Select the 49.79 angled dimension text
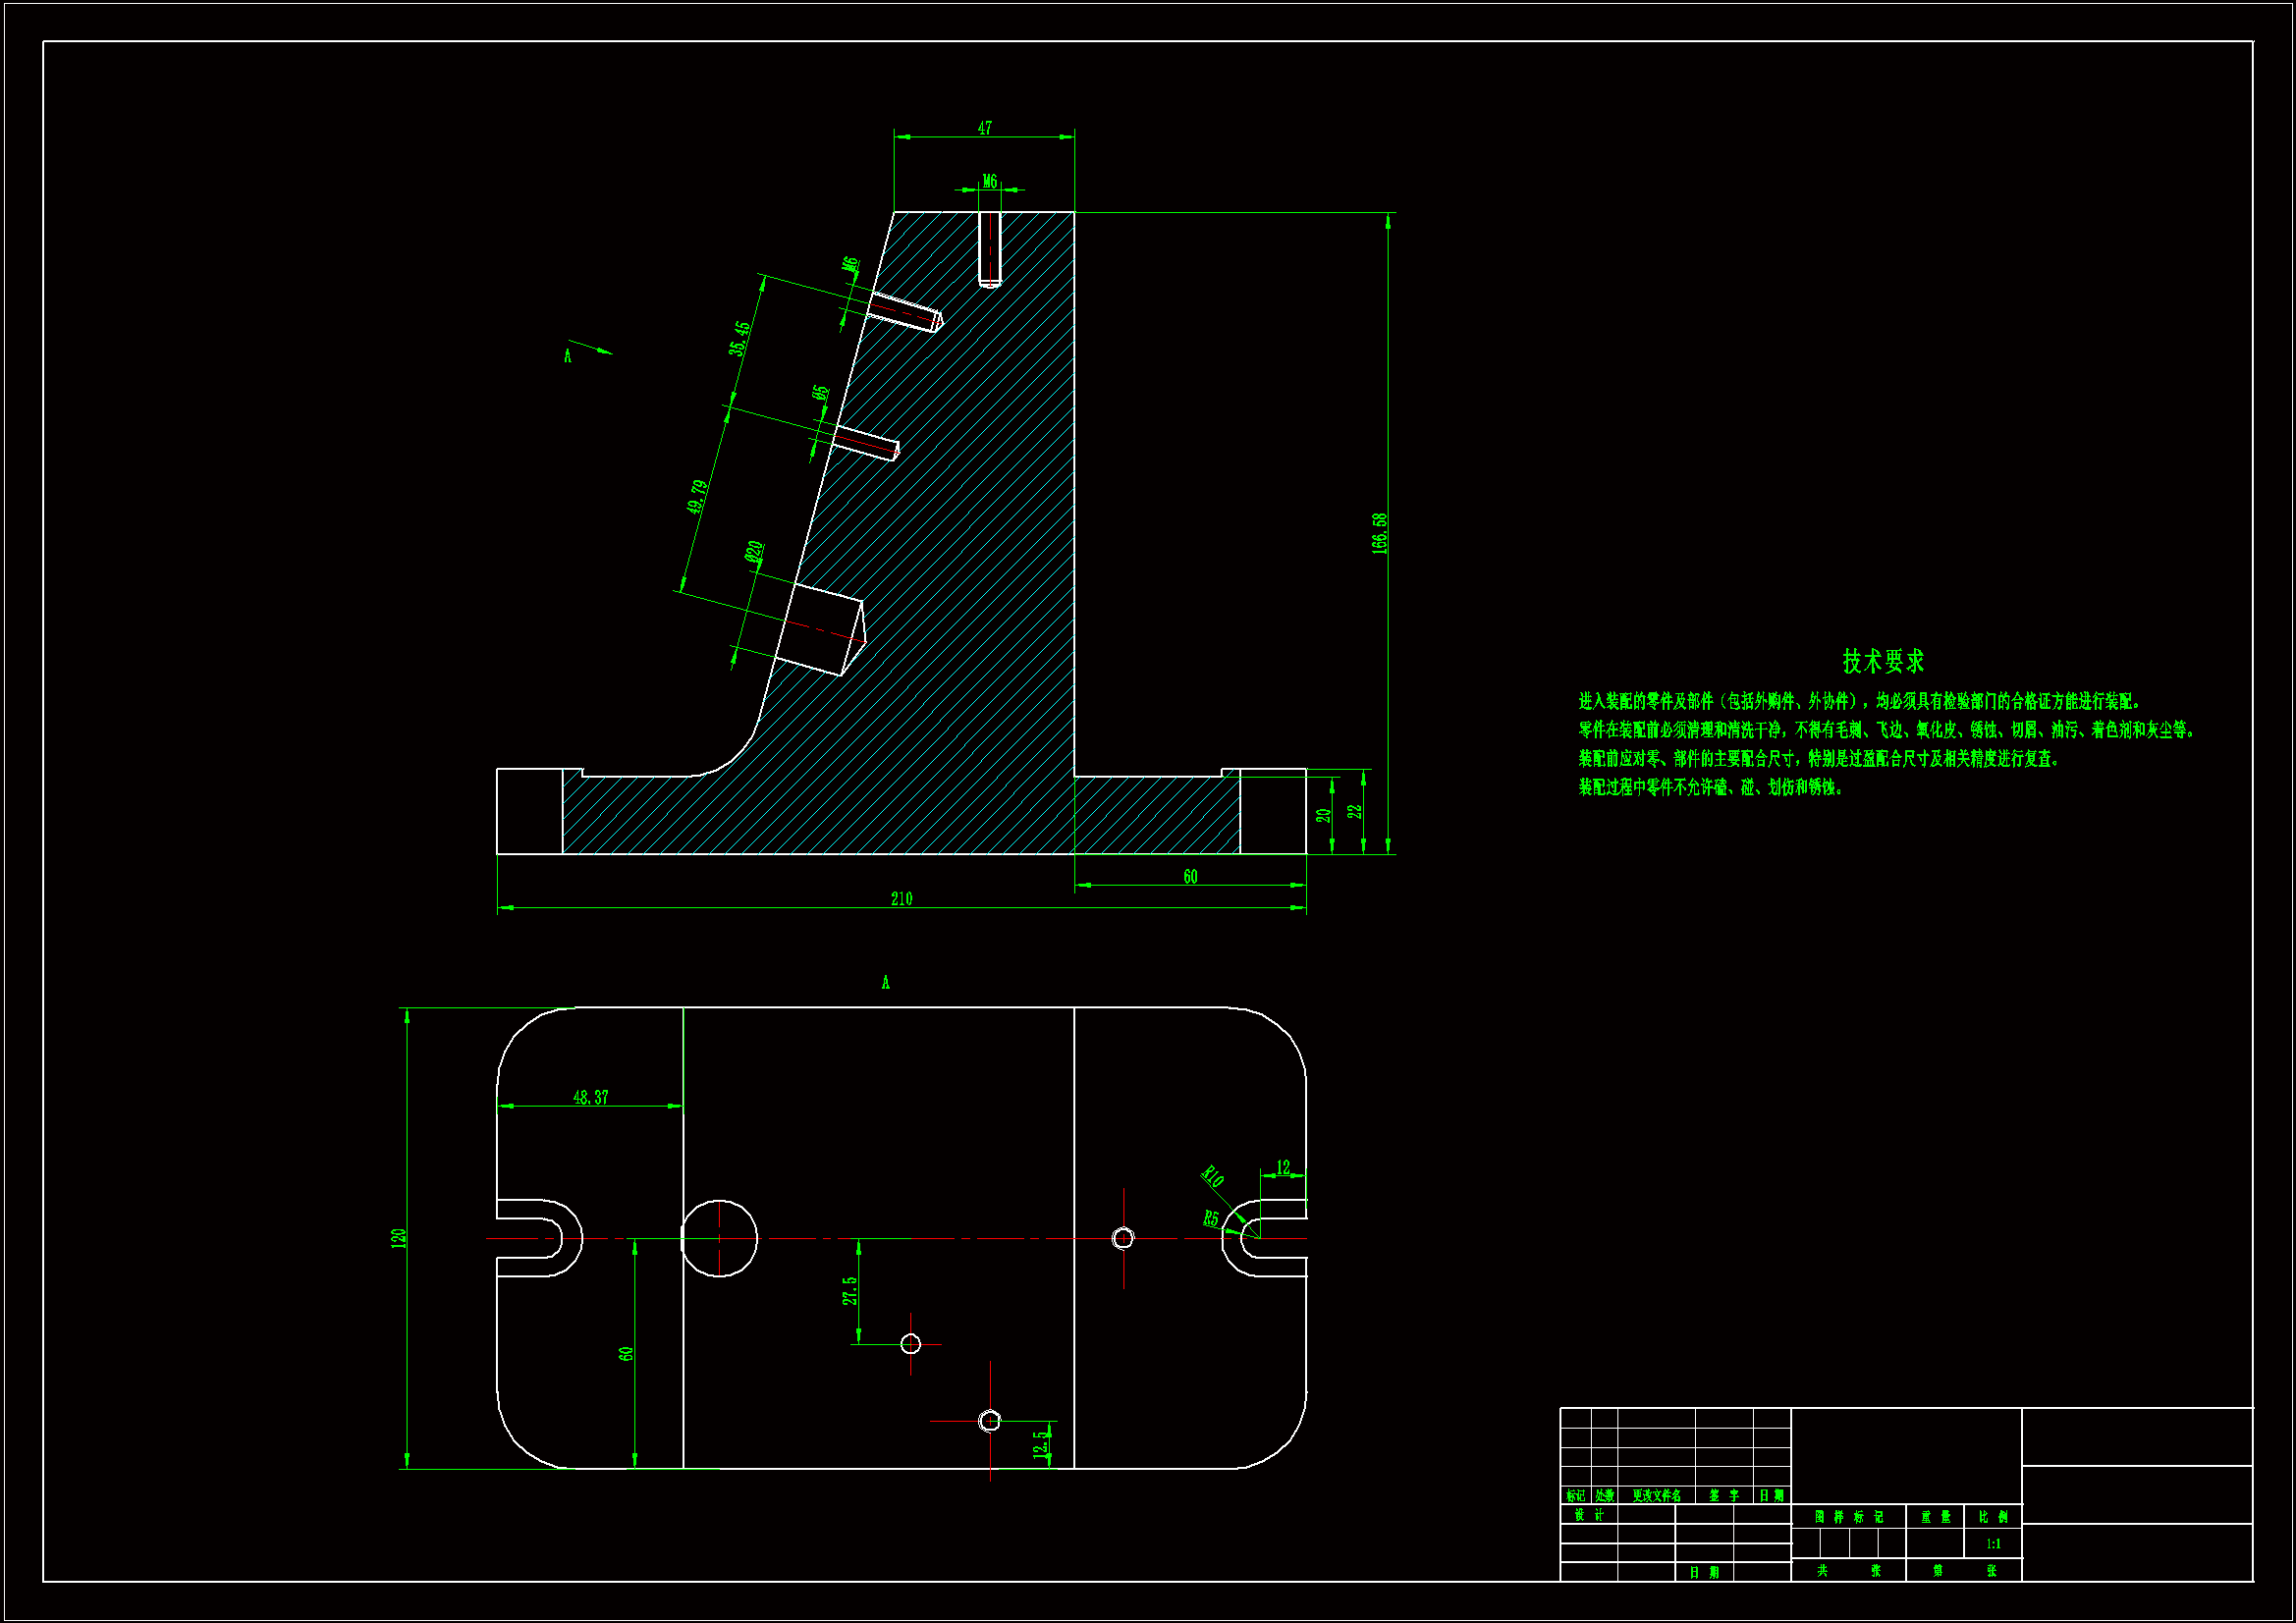This screenshot has height=1623, width=2296. click(x=698, y=497)
